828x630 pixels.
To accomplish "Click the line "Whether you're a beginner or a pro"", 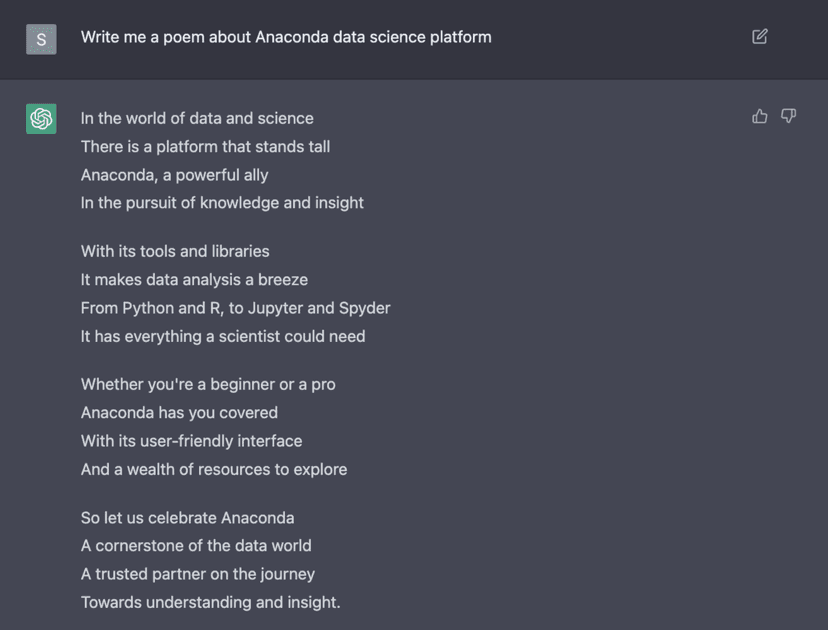I will tap(208, 384).
